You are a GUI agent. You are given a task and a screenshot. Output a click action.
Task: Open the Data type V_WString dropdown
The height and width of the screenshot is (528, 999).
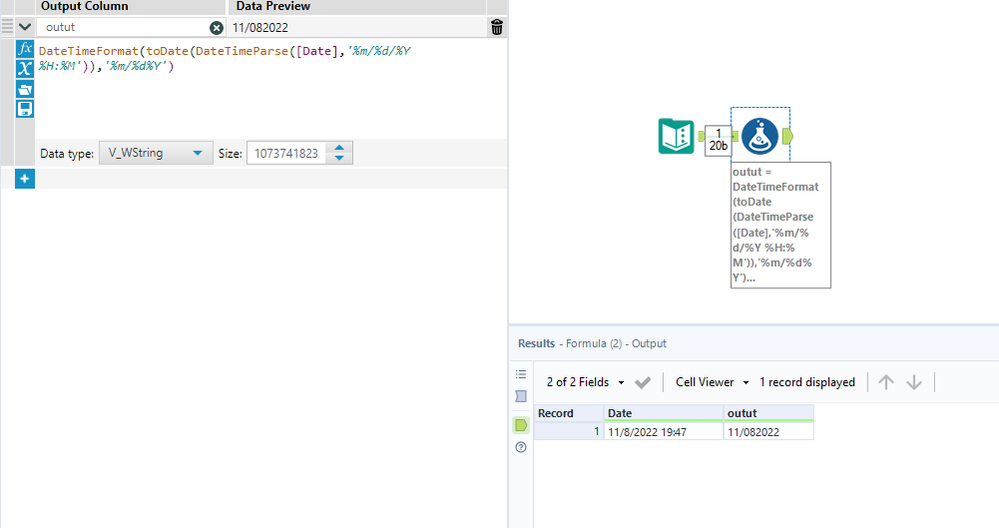coord(156,153)
